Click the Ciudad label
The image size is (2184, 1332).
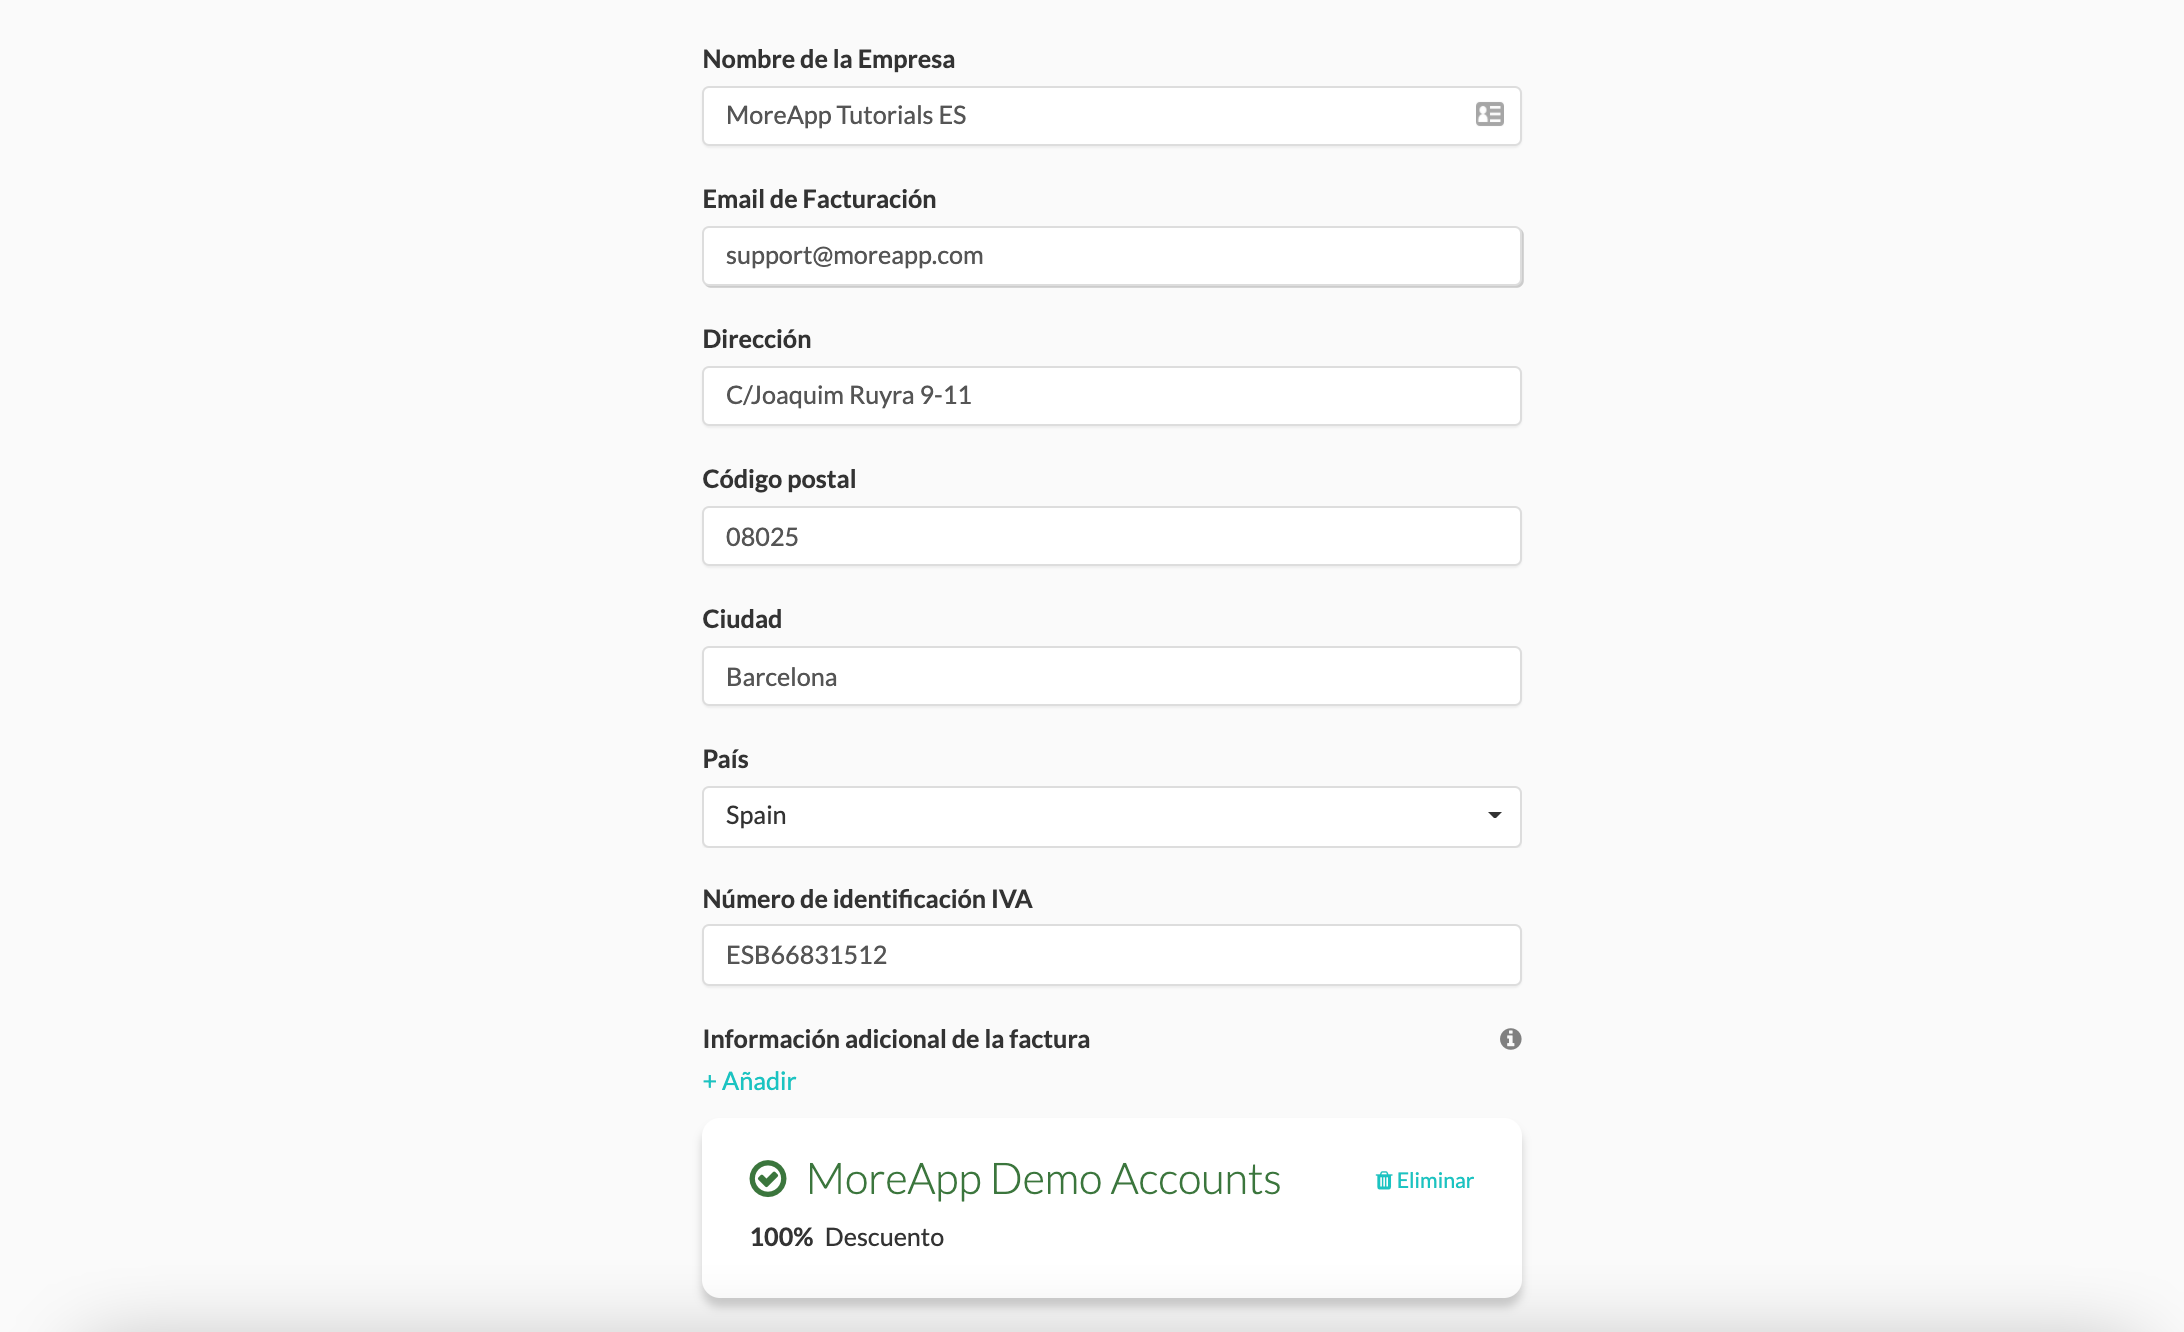click(742, 619)
